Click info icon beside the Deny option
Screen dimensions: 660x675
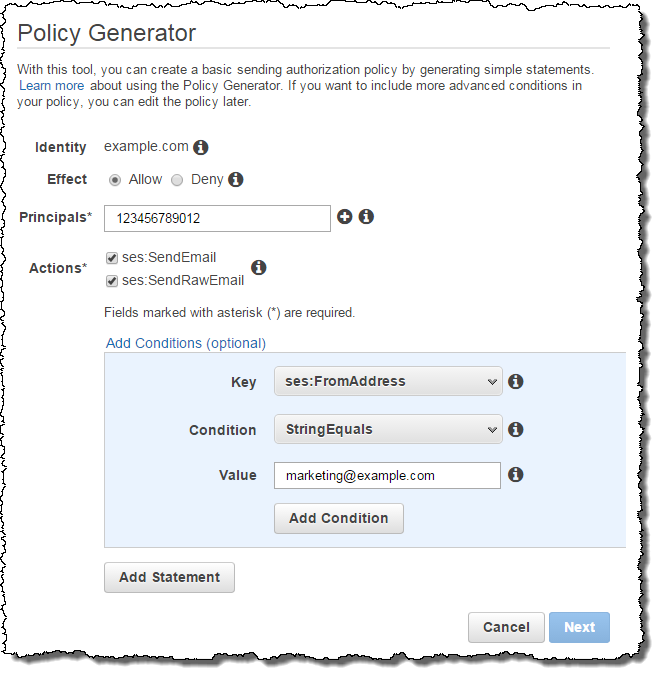tap(236, 180)
